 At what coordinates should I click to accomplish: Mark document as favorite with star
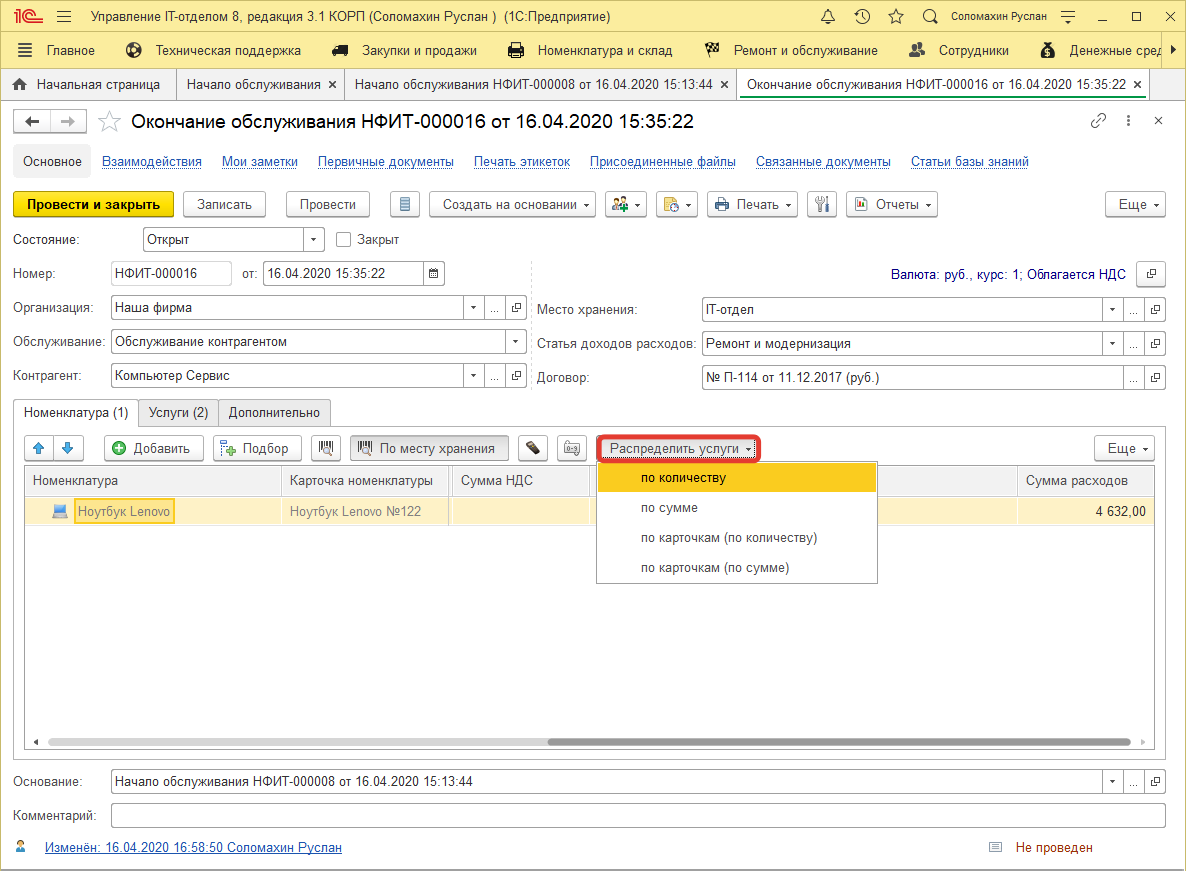(x=111, y=122)
